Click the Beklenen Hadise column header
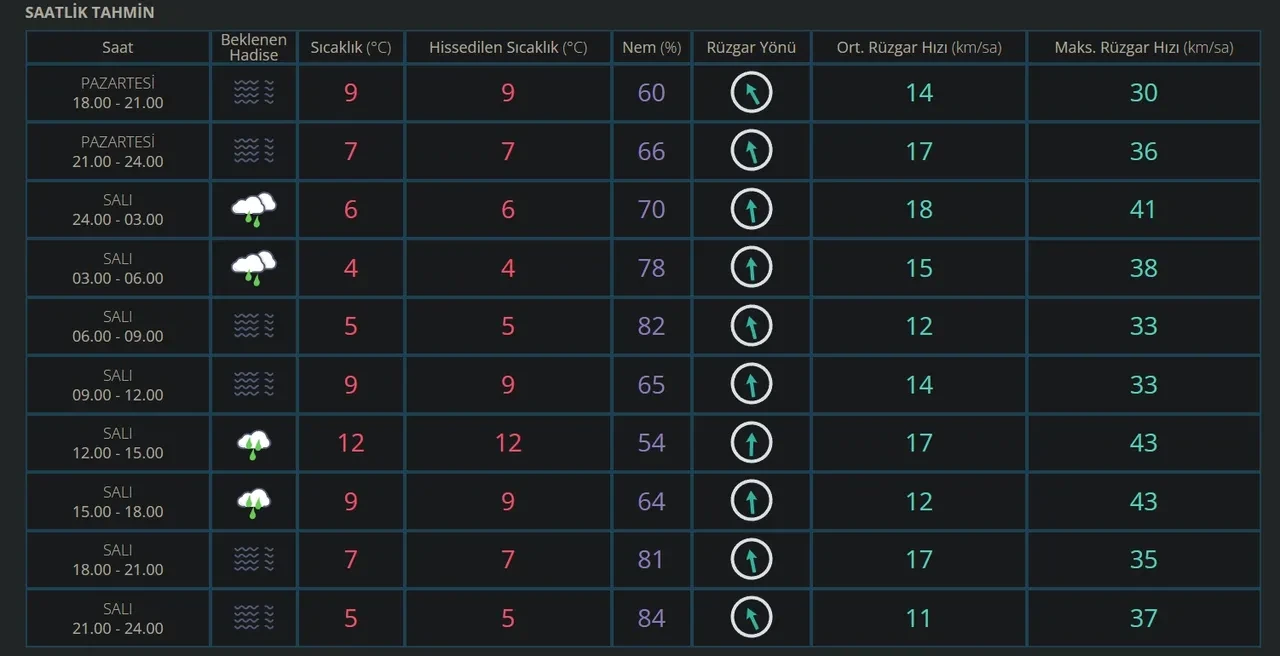Viewport: 1280px width, 656px height. [253, 47]
